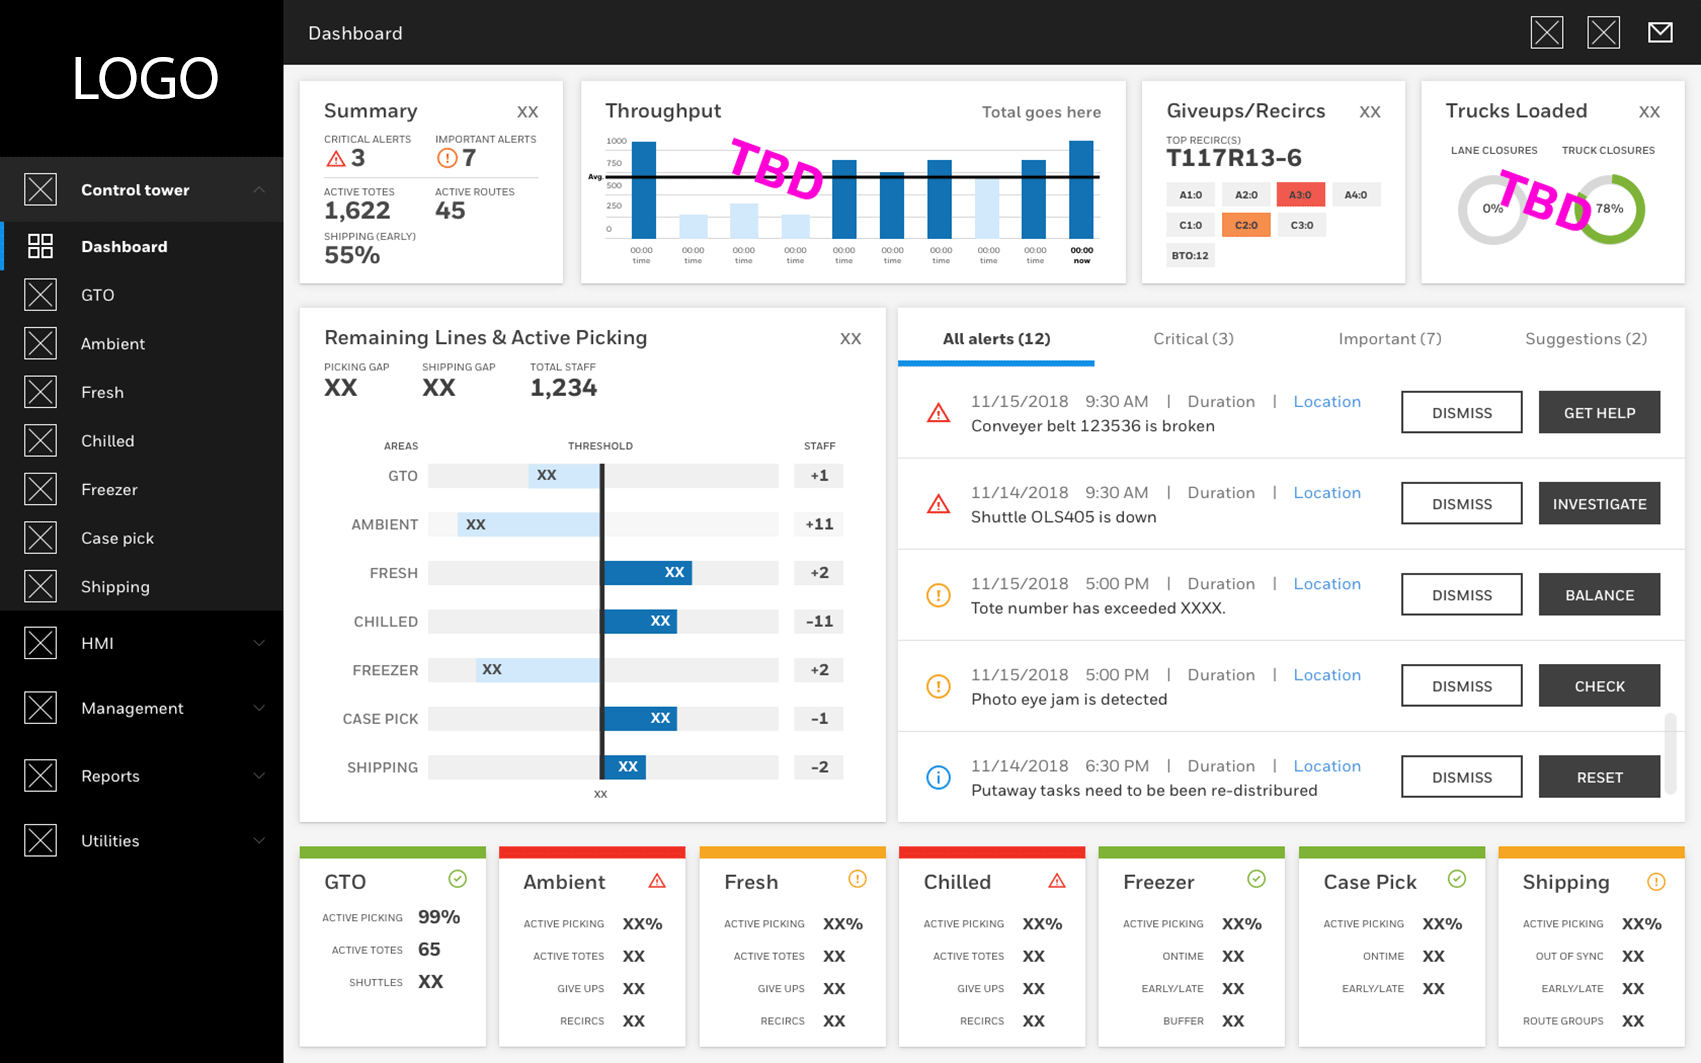Image resolution: width=1701 pixels, height=1063 pixels.
Task: Click the last throughput bar labeled now
Action: pos(1081,189)
